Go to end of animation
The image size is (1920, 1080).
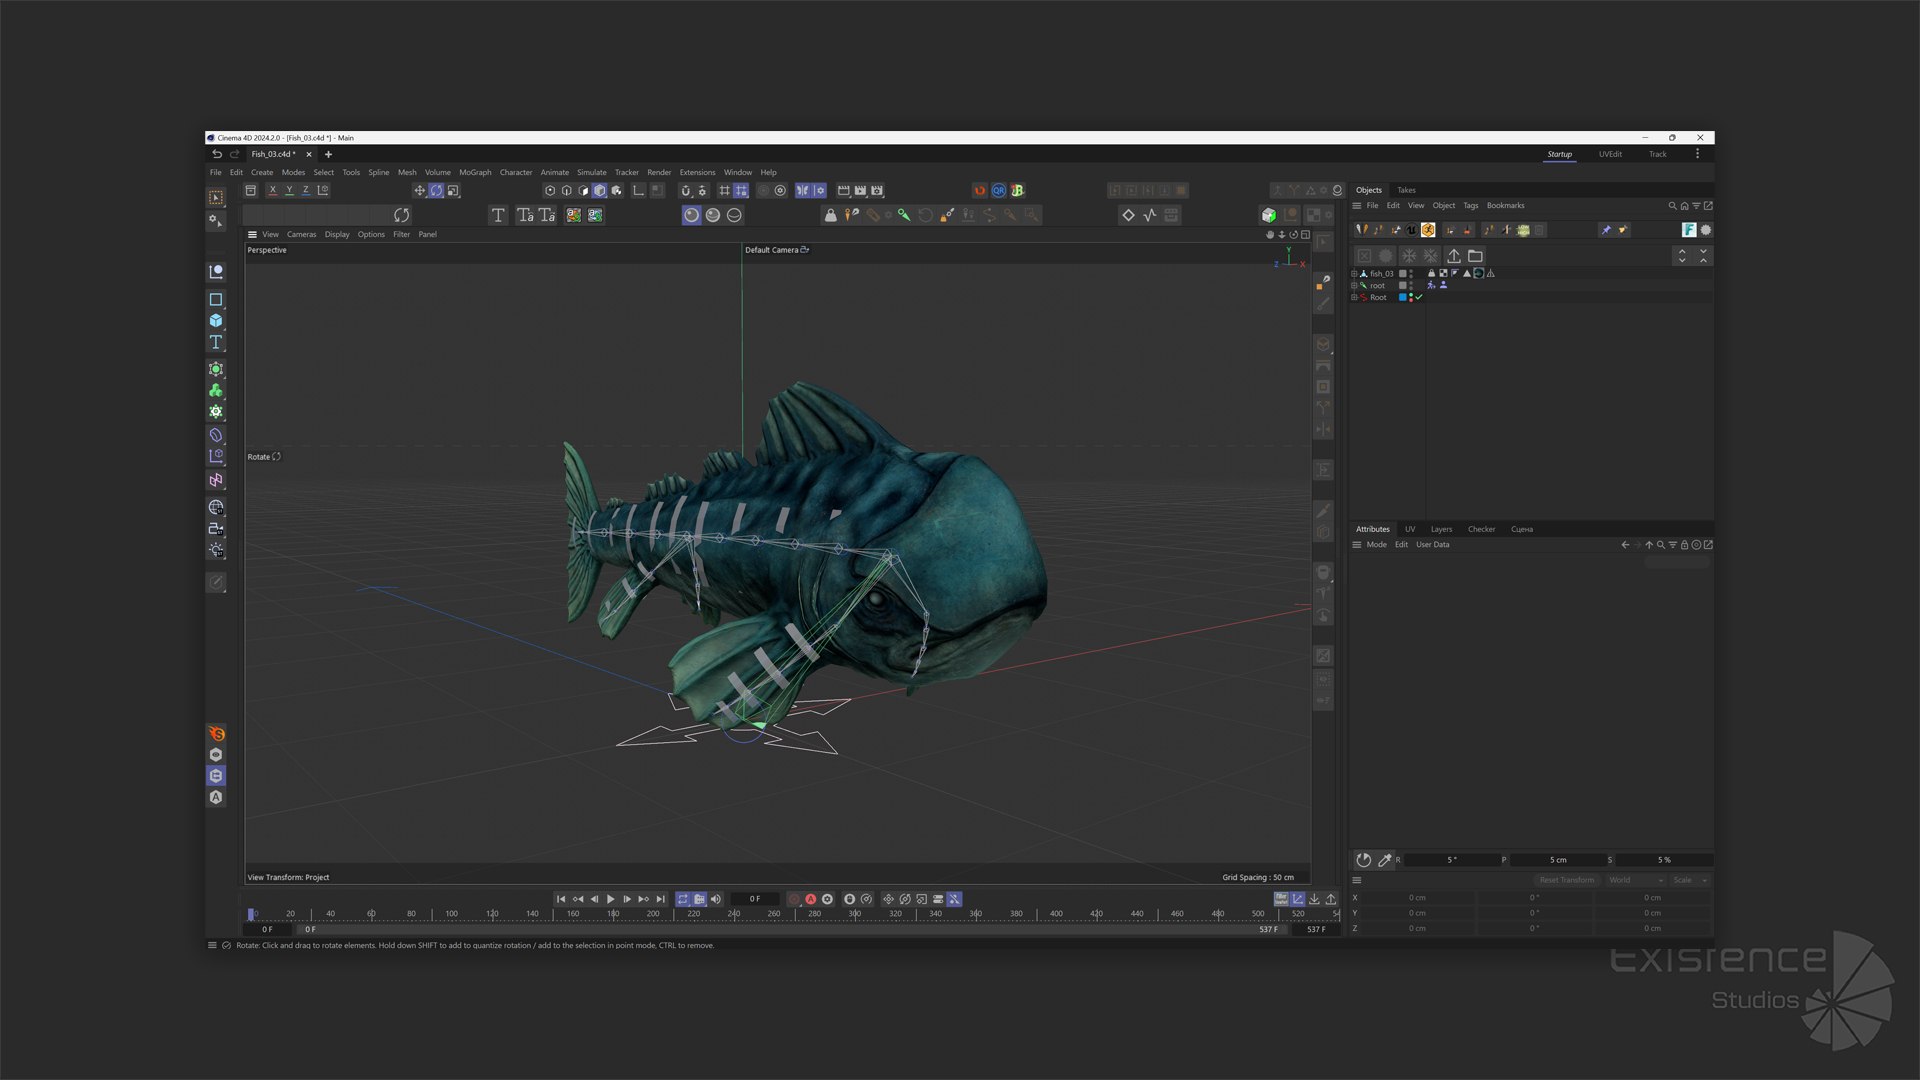point(660,899)
